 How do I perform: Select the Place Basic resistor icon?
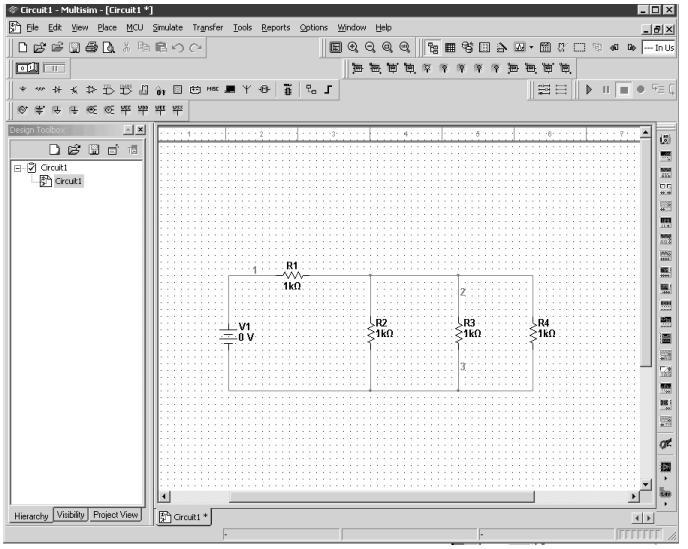38,89
